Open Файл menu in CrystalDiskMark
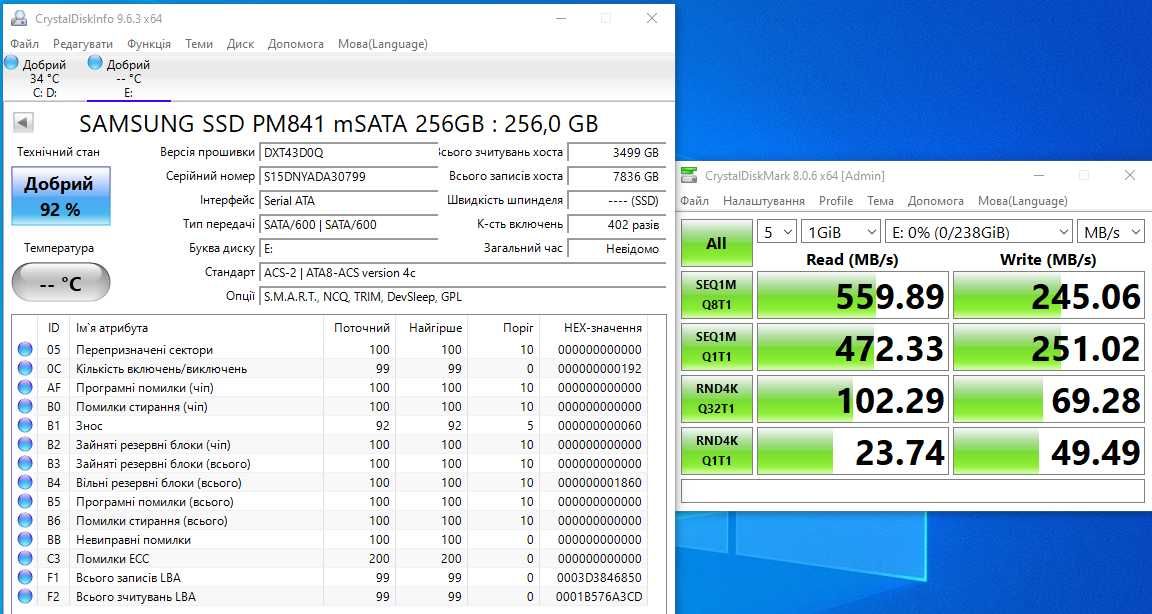This screenshot has width=1152, height=614. point(694,201)
